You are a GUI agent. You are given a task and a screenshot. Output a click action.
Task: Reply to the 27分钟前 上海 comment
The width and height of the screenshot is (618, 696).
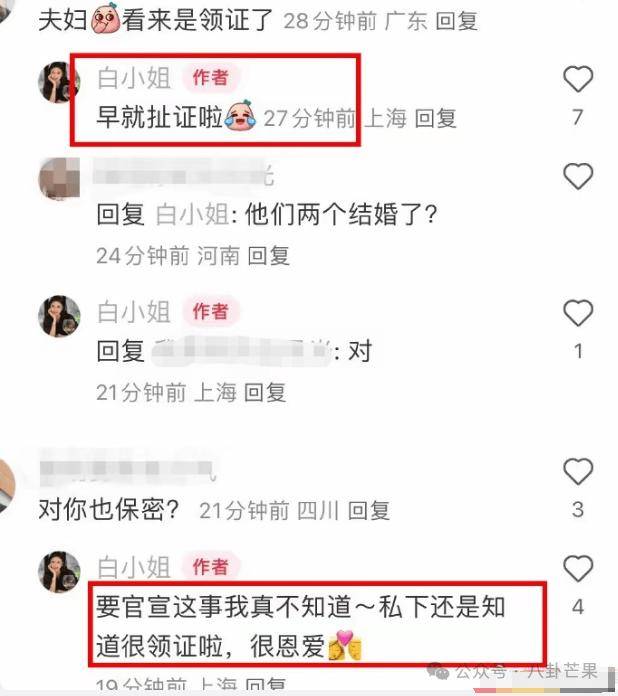pos(436,119)
